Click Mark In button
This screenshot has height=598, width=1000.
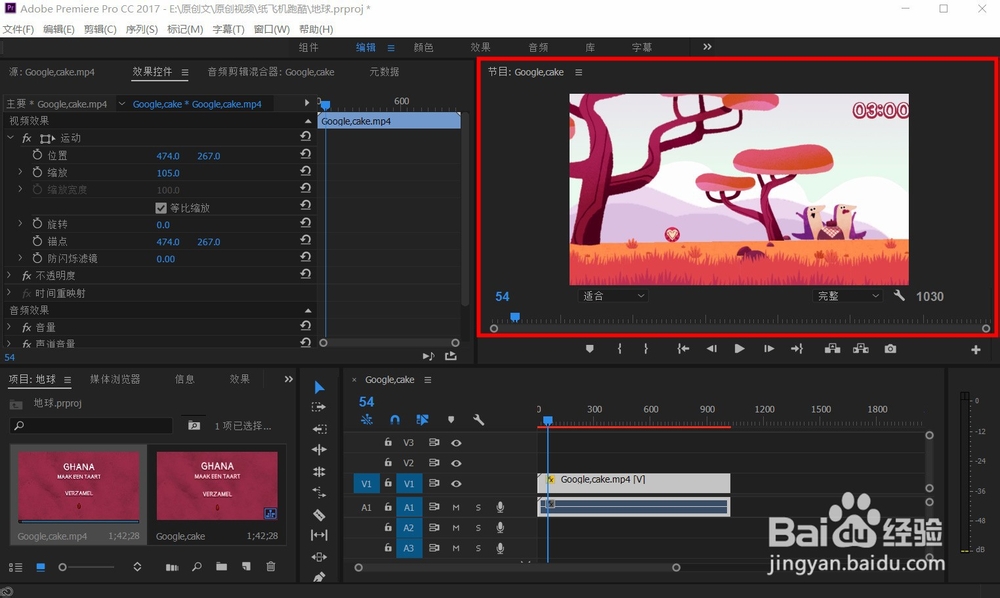619,349
